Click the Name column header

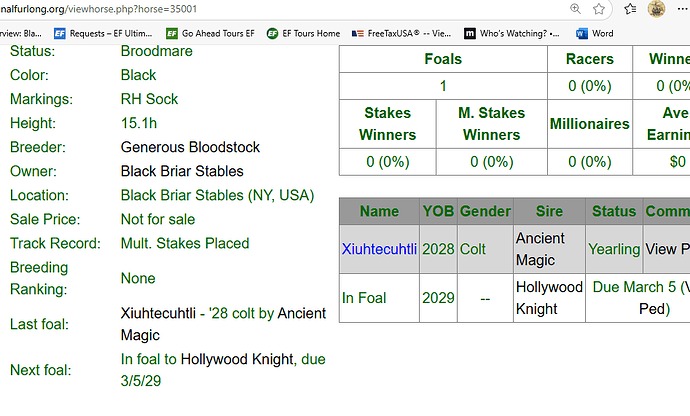379,211
